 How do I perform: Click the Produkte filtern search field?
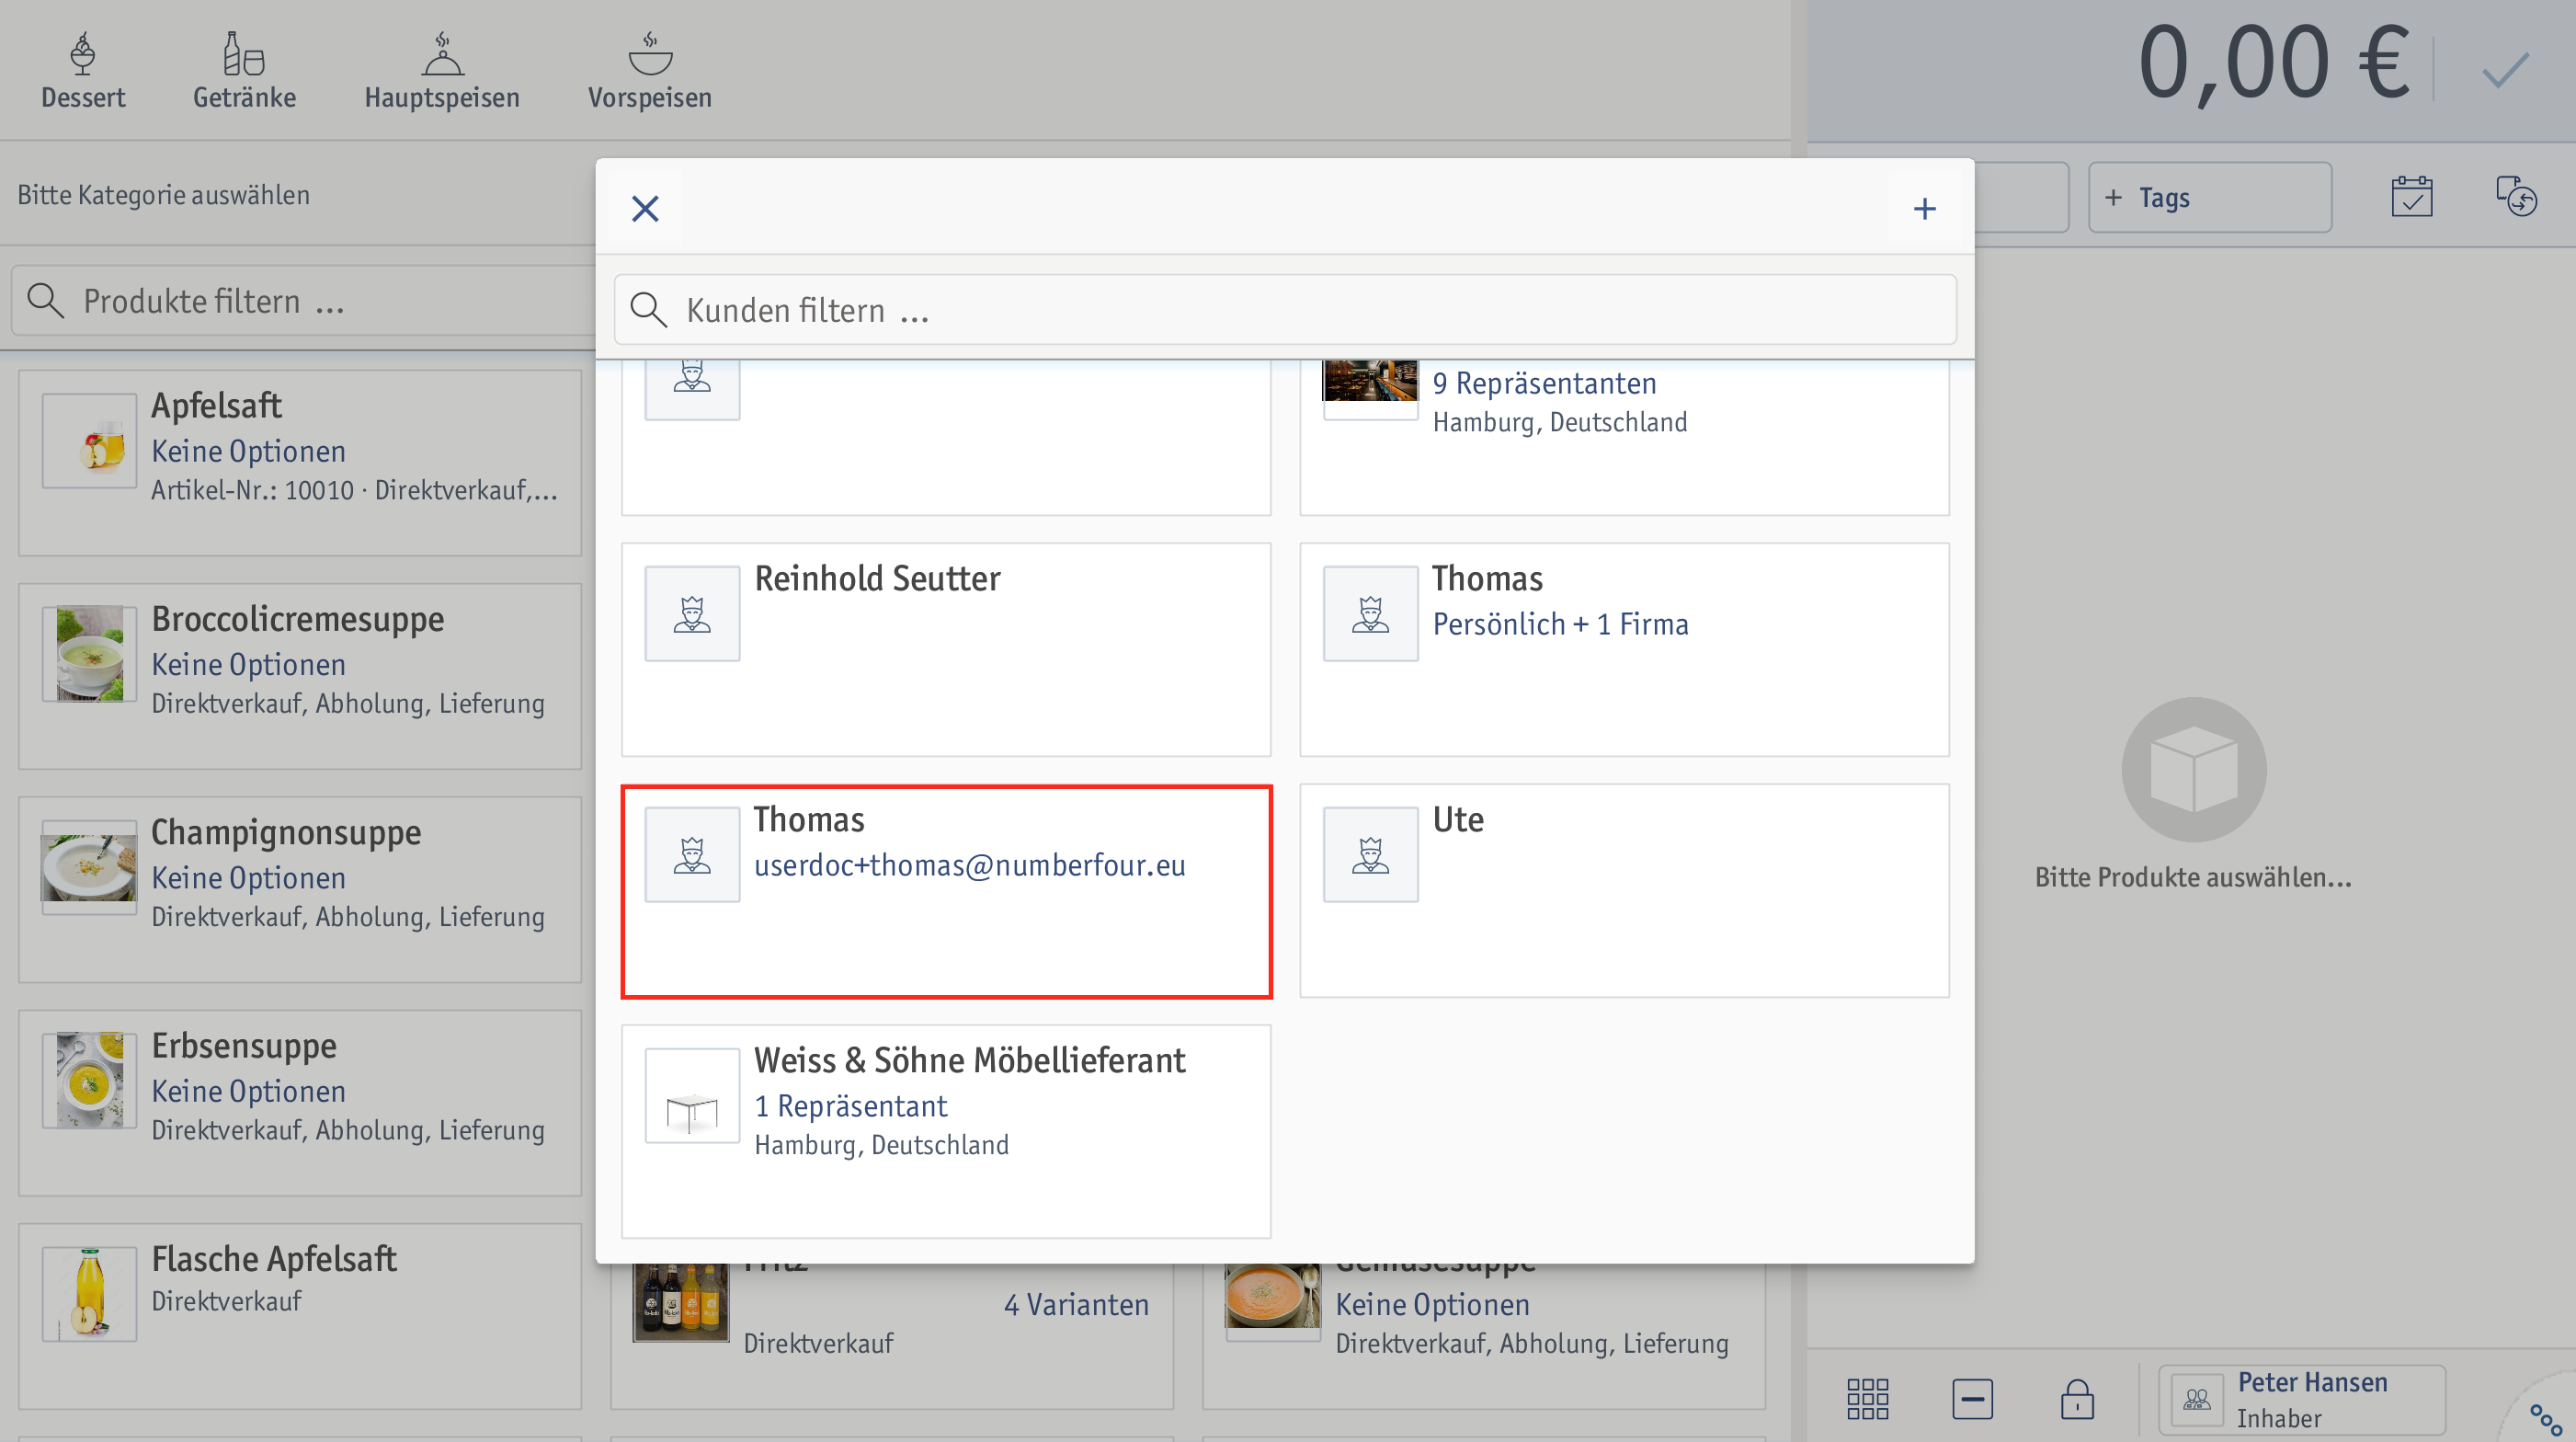coord(305,301)
